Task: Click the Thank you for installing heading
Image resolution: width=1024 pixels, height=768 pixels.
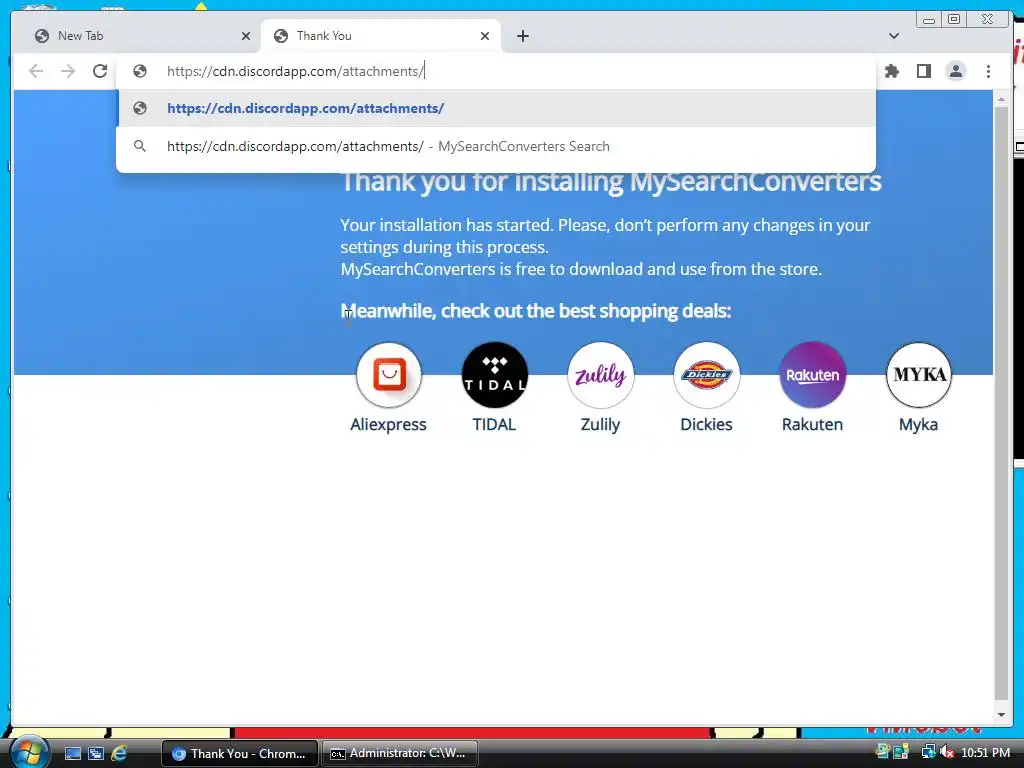Action: 611,182
